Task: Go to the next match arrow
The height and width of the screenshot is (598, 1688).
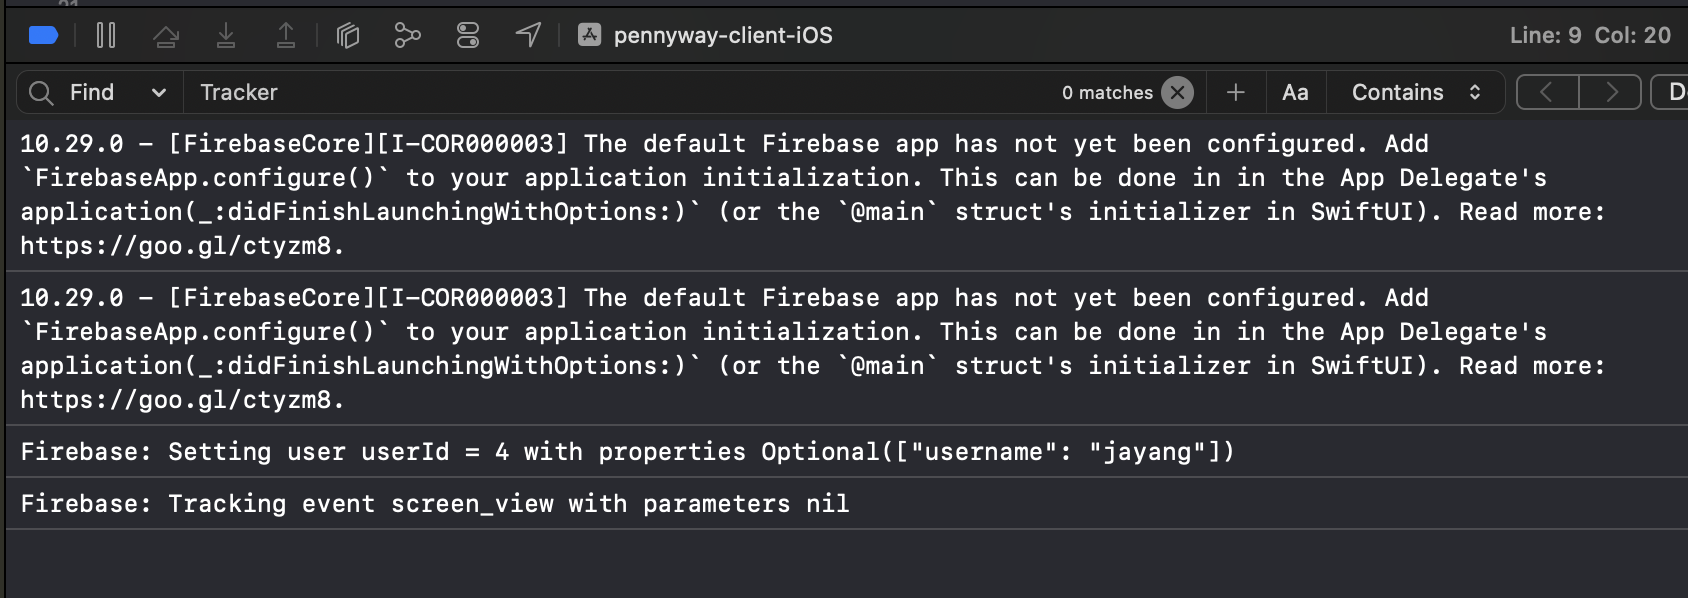Action: (x=1611, y=93)
